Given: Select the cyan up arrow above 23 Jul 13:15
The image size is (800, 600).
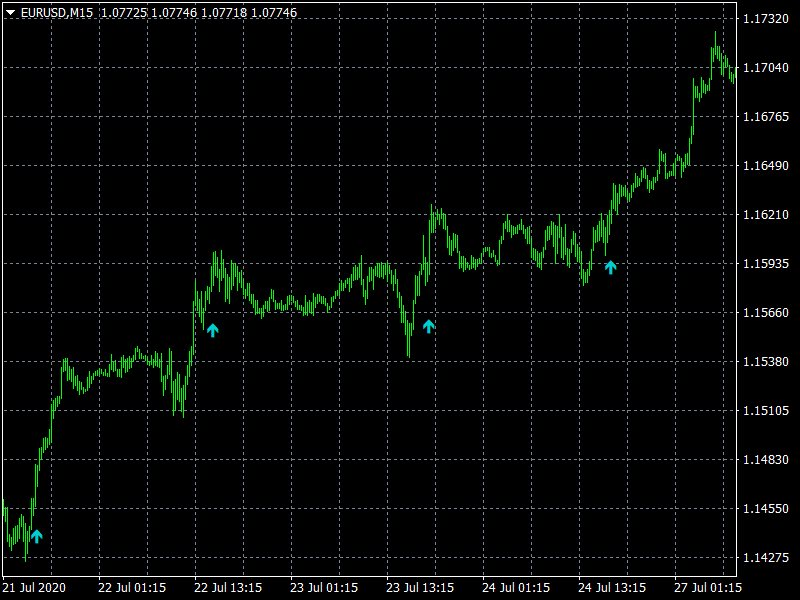Looking at the screenshot, I should pyautogui.click(x=429, y=325).
